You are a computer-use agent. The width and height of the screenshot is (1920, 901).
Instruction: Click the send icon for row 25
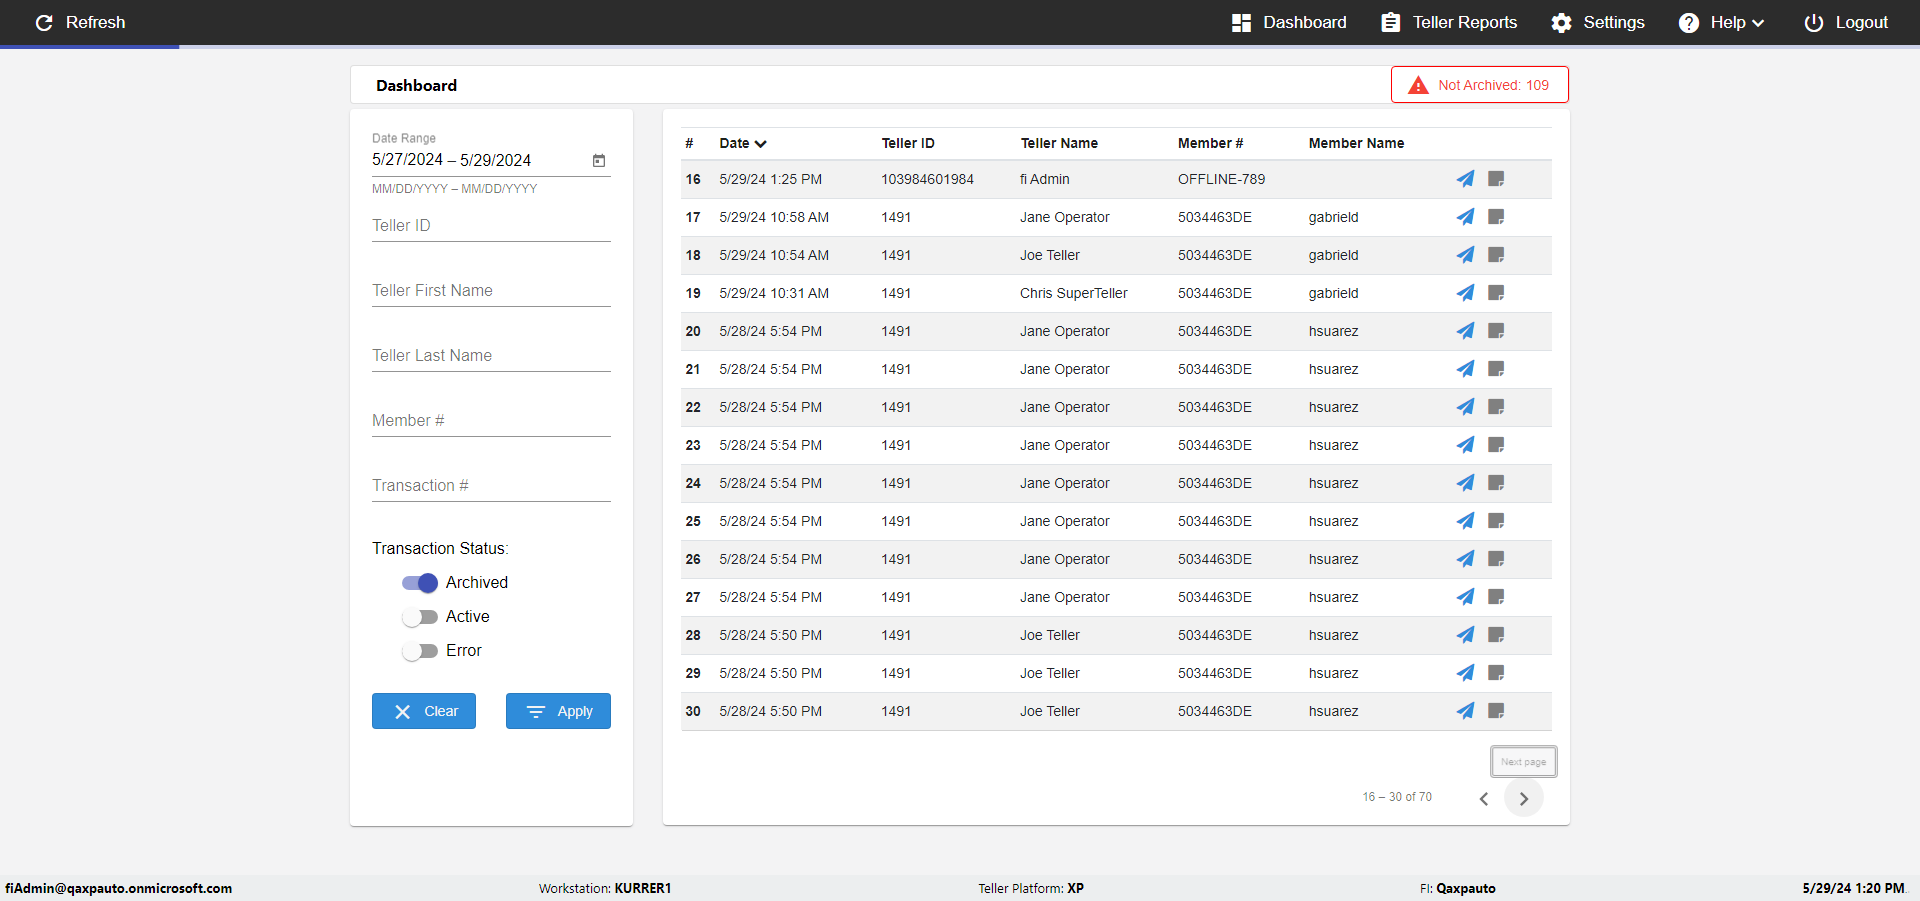click(x=1465, y=521)
